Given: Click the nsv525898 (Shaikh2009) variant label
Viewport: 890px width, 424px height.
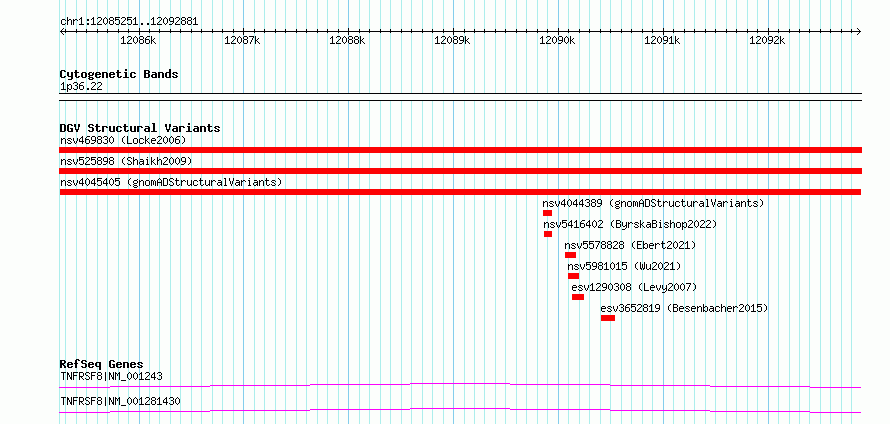Looking at the screenshot, I should (126, 162).
